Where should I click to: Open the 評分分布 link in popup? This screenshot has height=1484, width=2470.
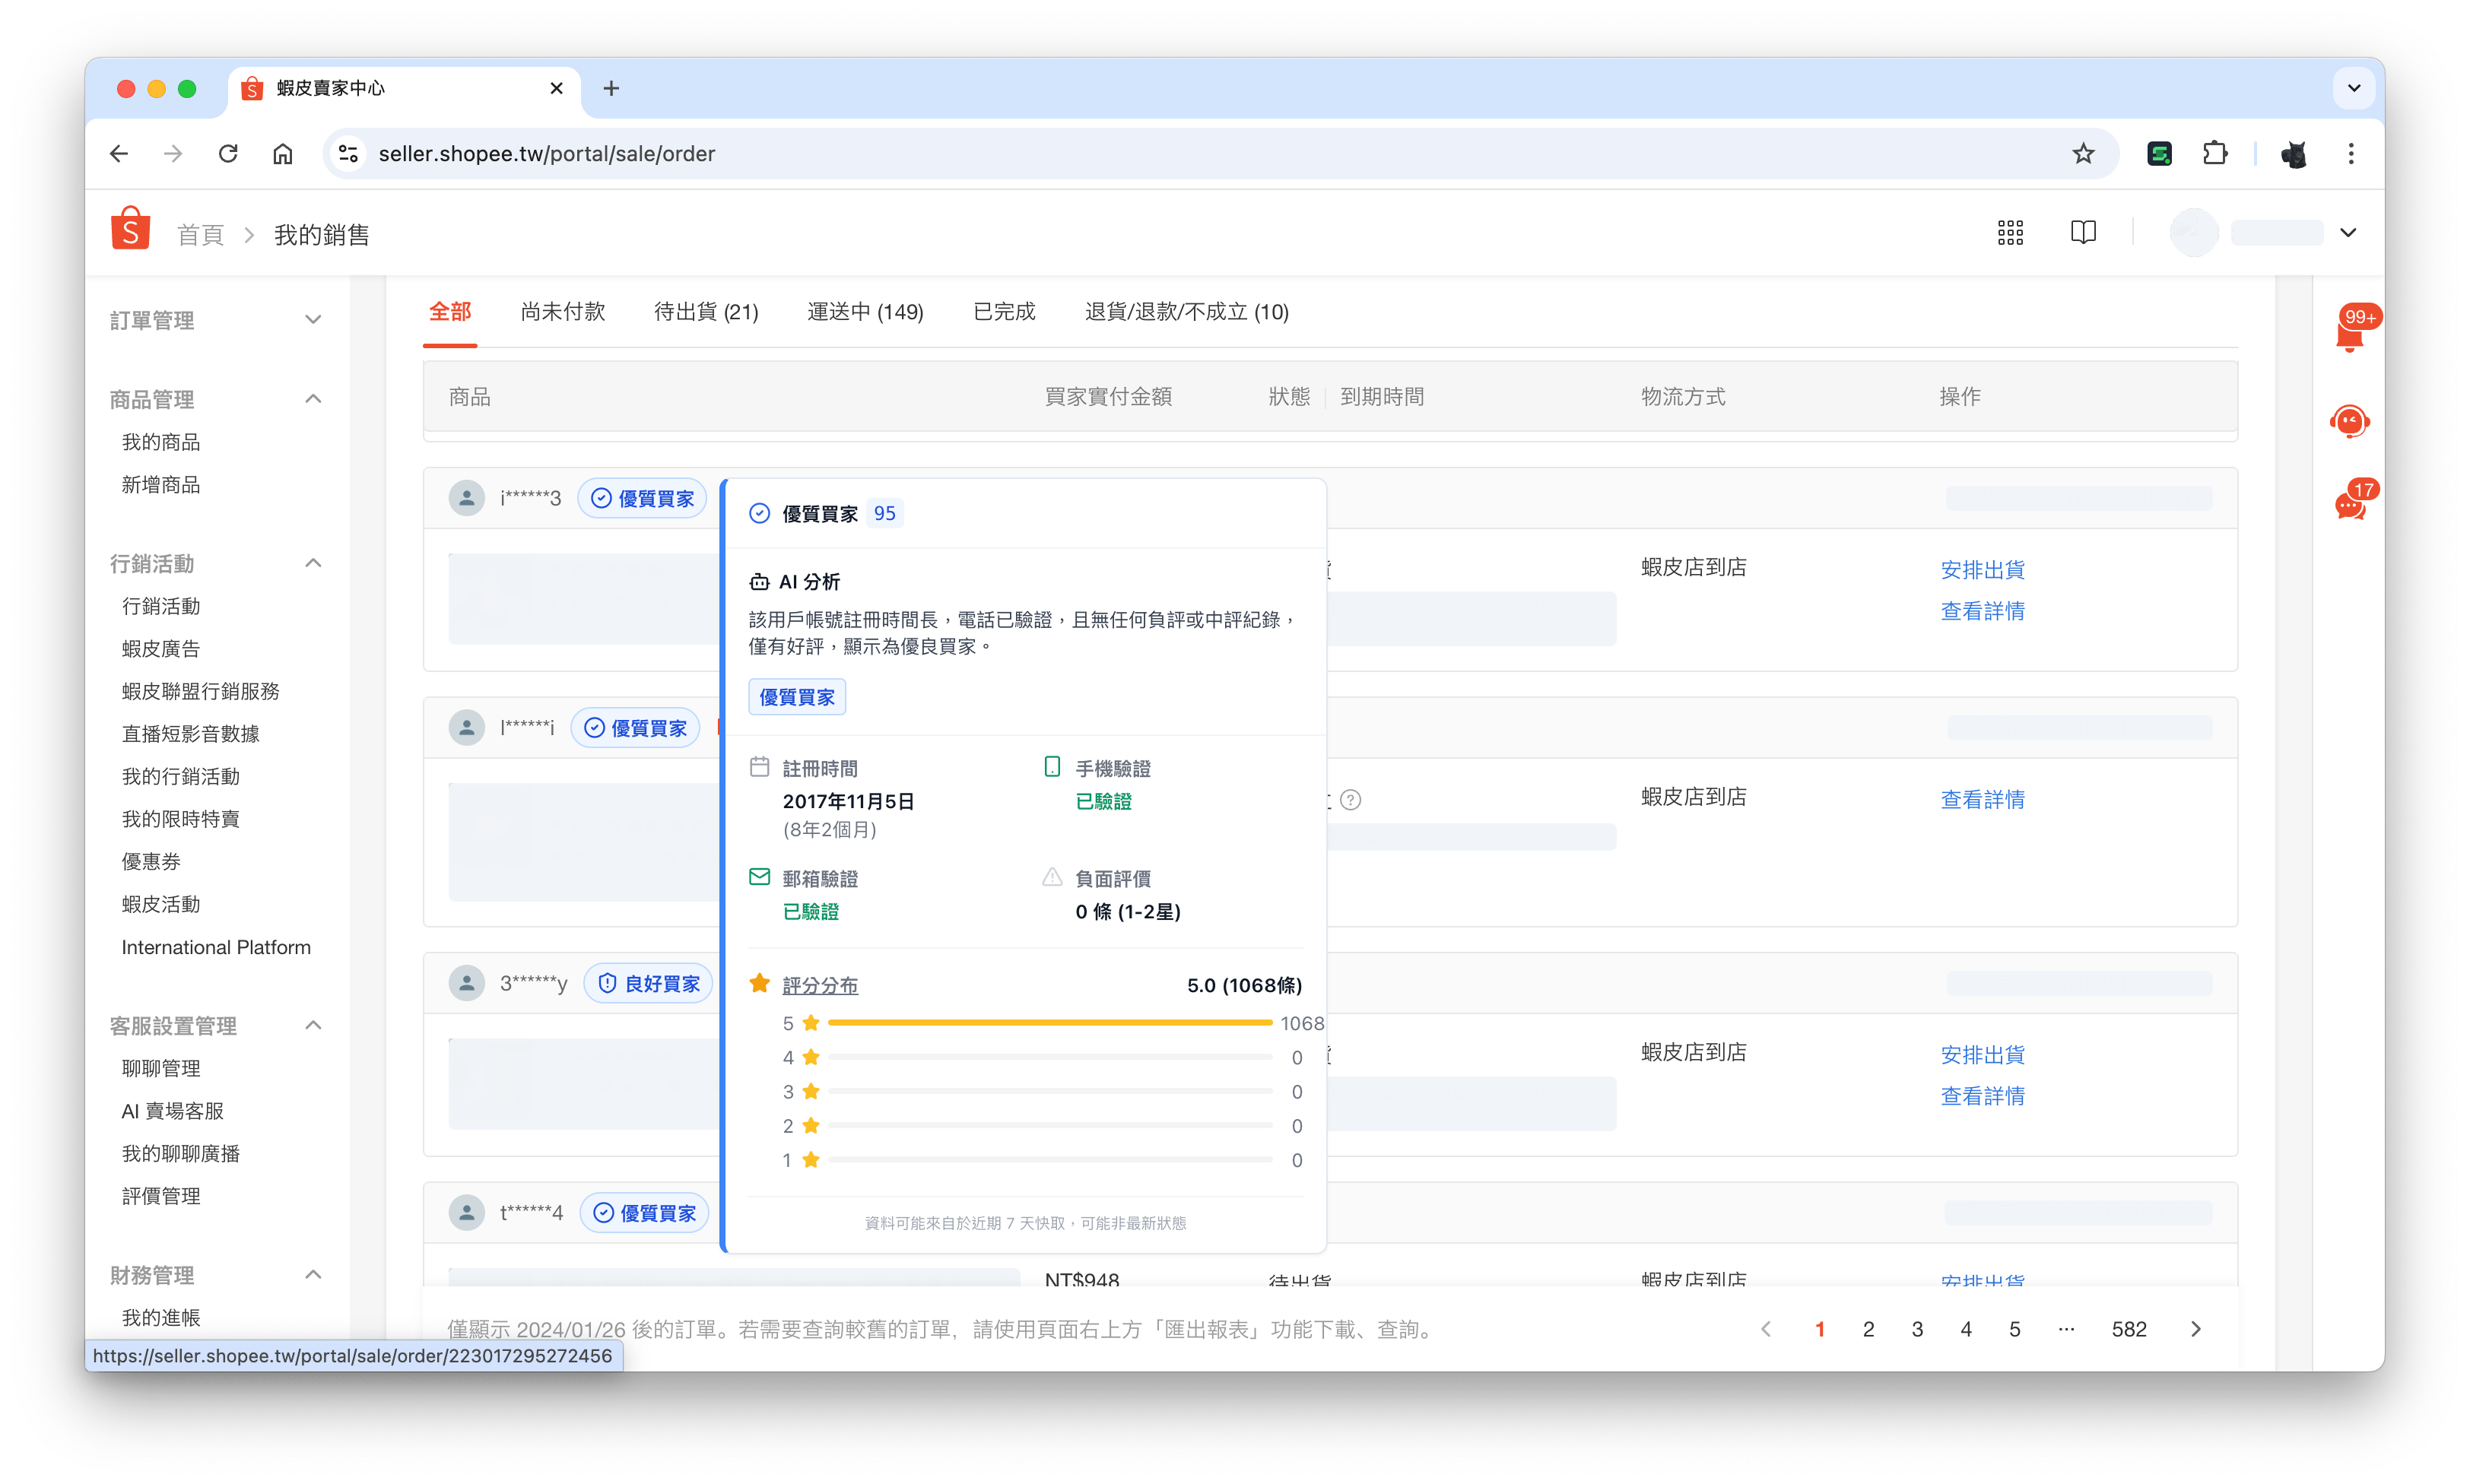[820, 985]
